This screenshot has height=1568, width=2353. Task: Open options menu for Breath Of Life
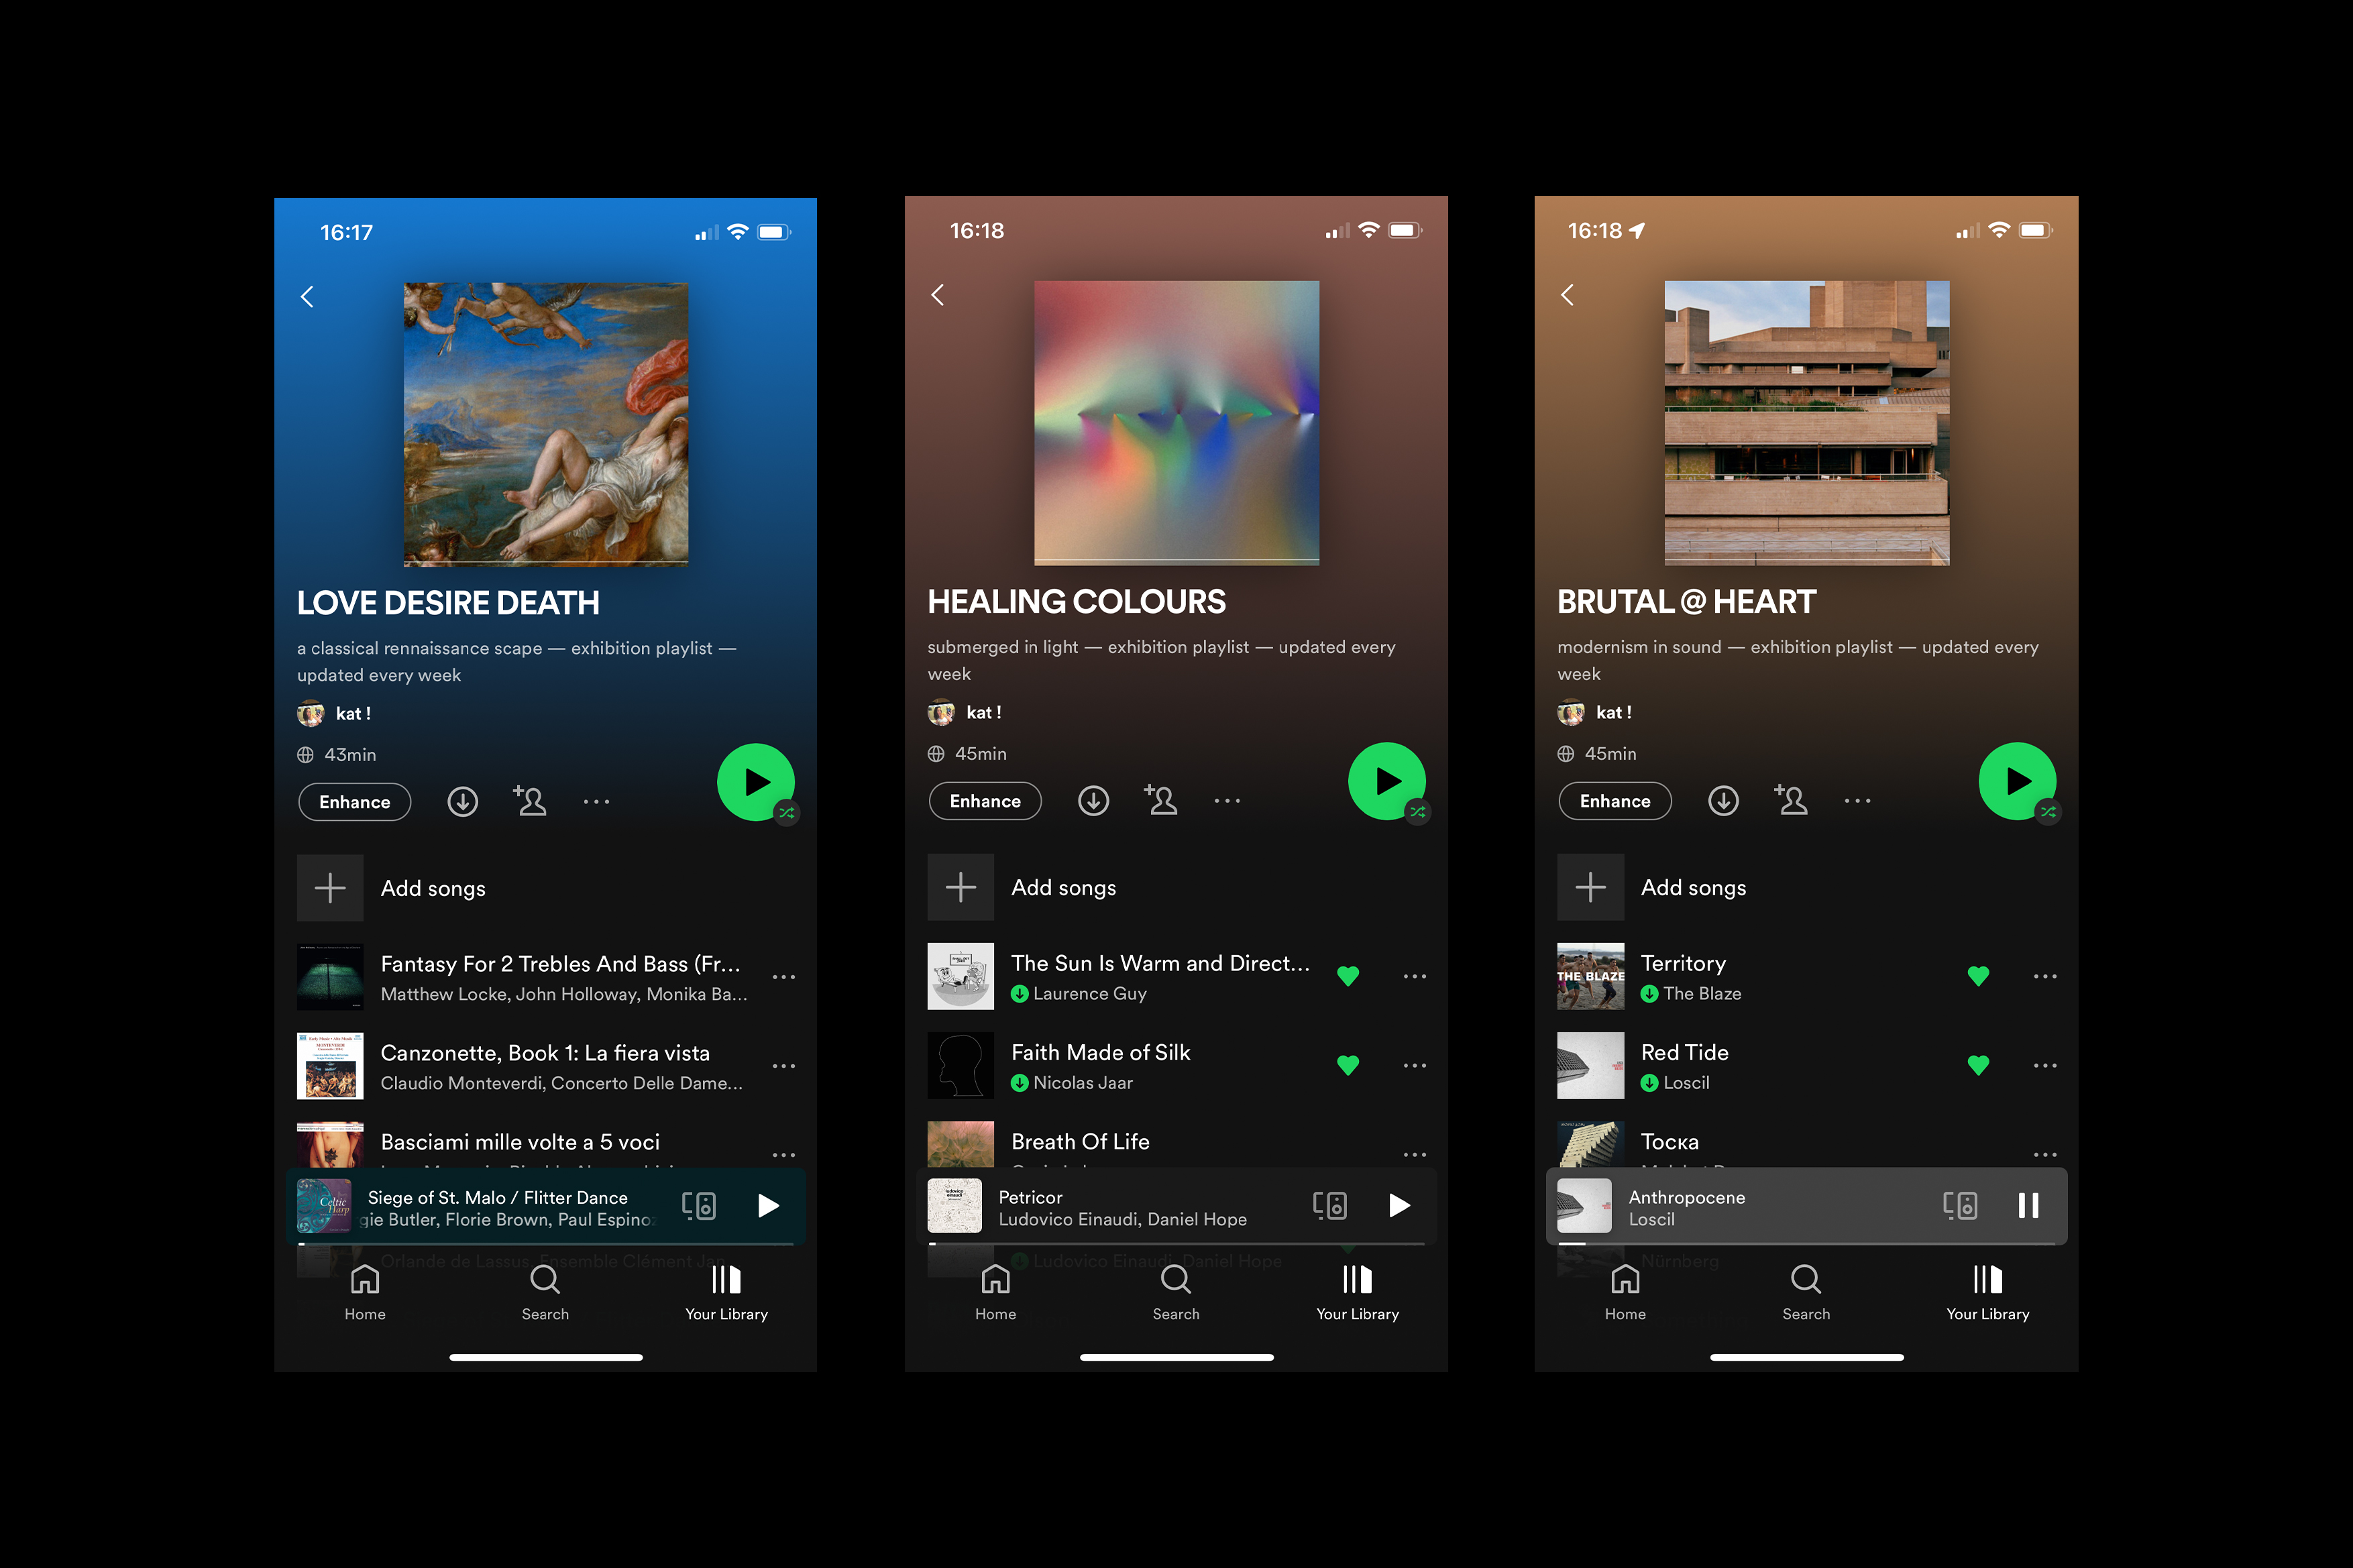click(1414, 1154)
